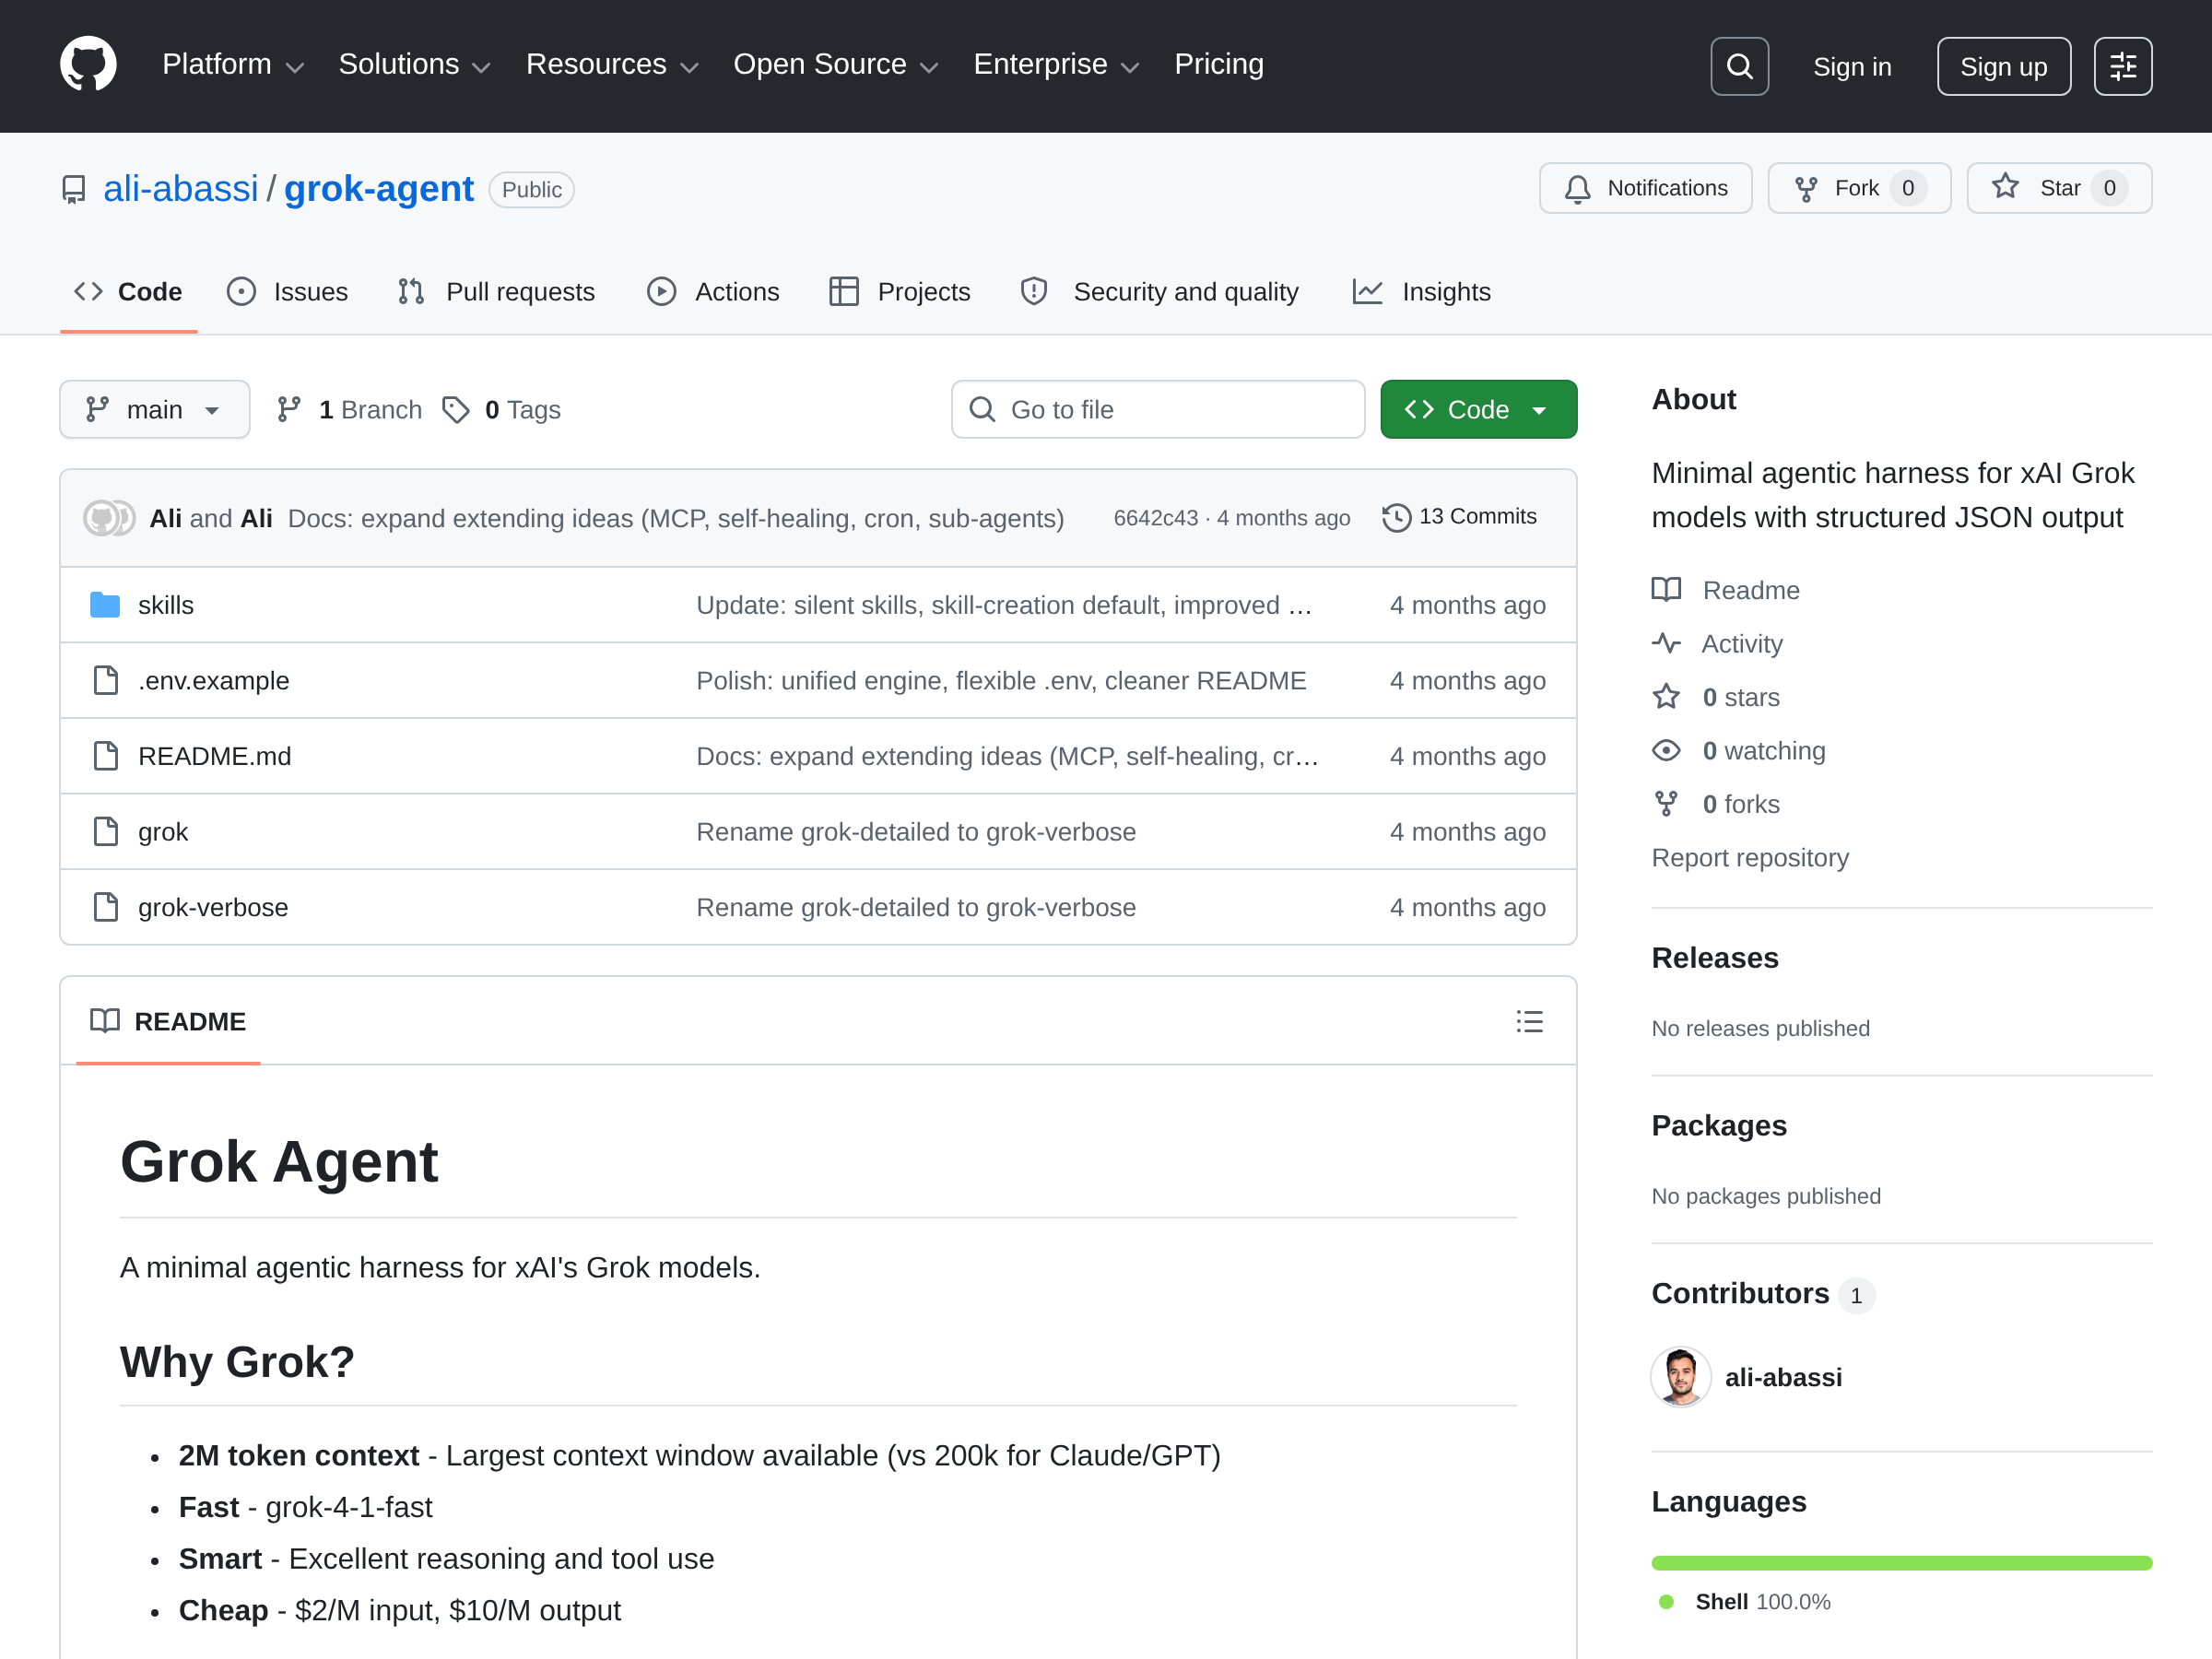Click the watching eye icon
2212x1659 pixels.
(1666, 750)
